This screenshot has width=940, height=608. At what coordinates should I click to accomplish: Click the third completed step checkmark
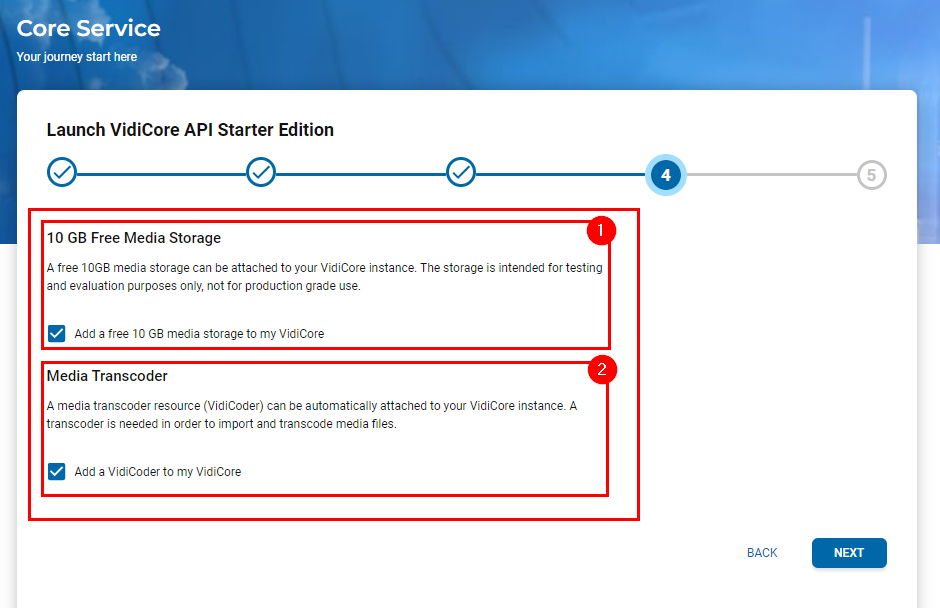[x=461, y=173]
